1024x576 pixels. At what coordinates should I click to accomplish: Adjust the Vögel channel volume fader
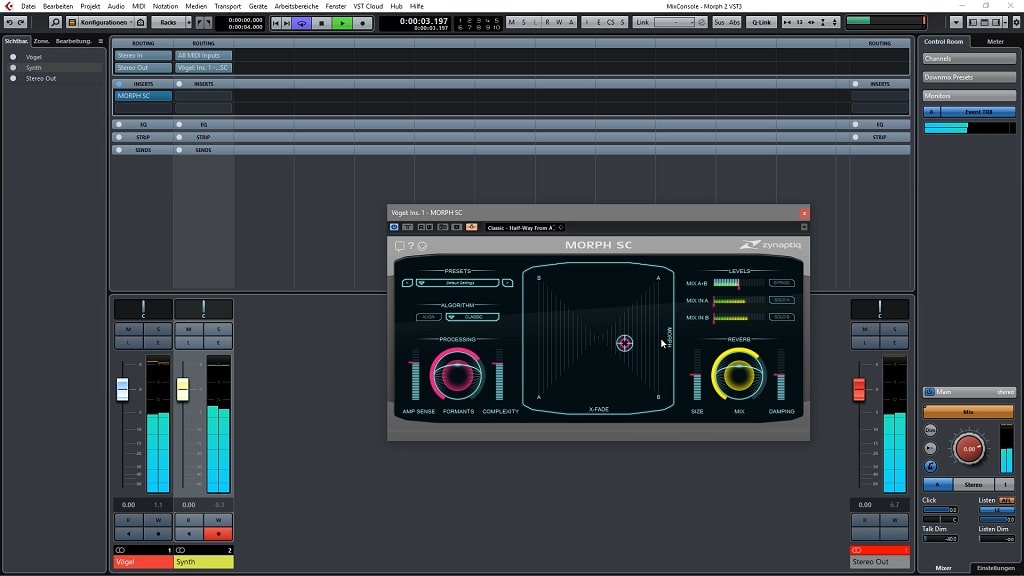(122, 389)
